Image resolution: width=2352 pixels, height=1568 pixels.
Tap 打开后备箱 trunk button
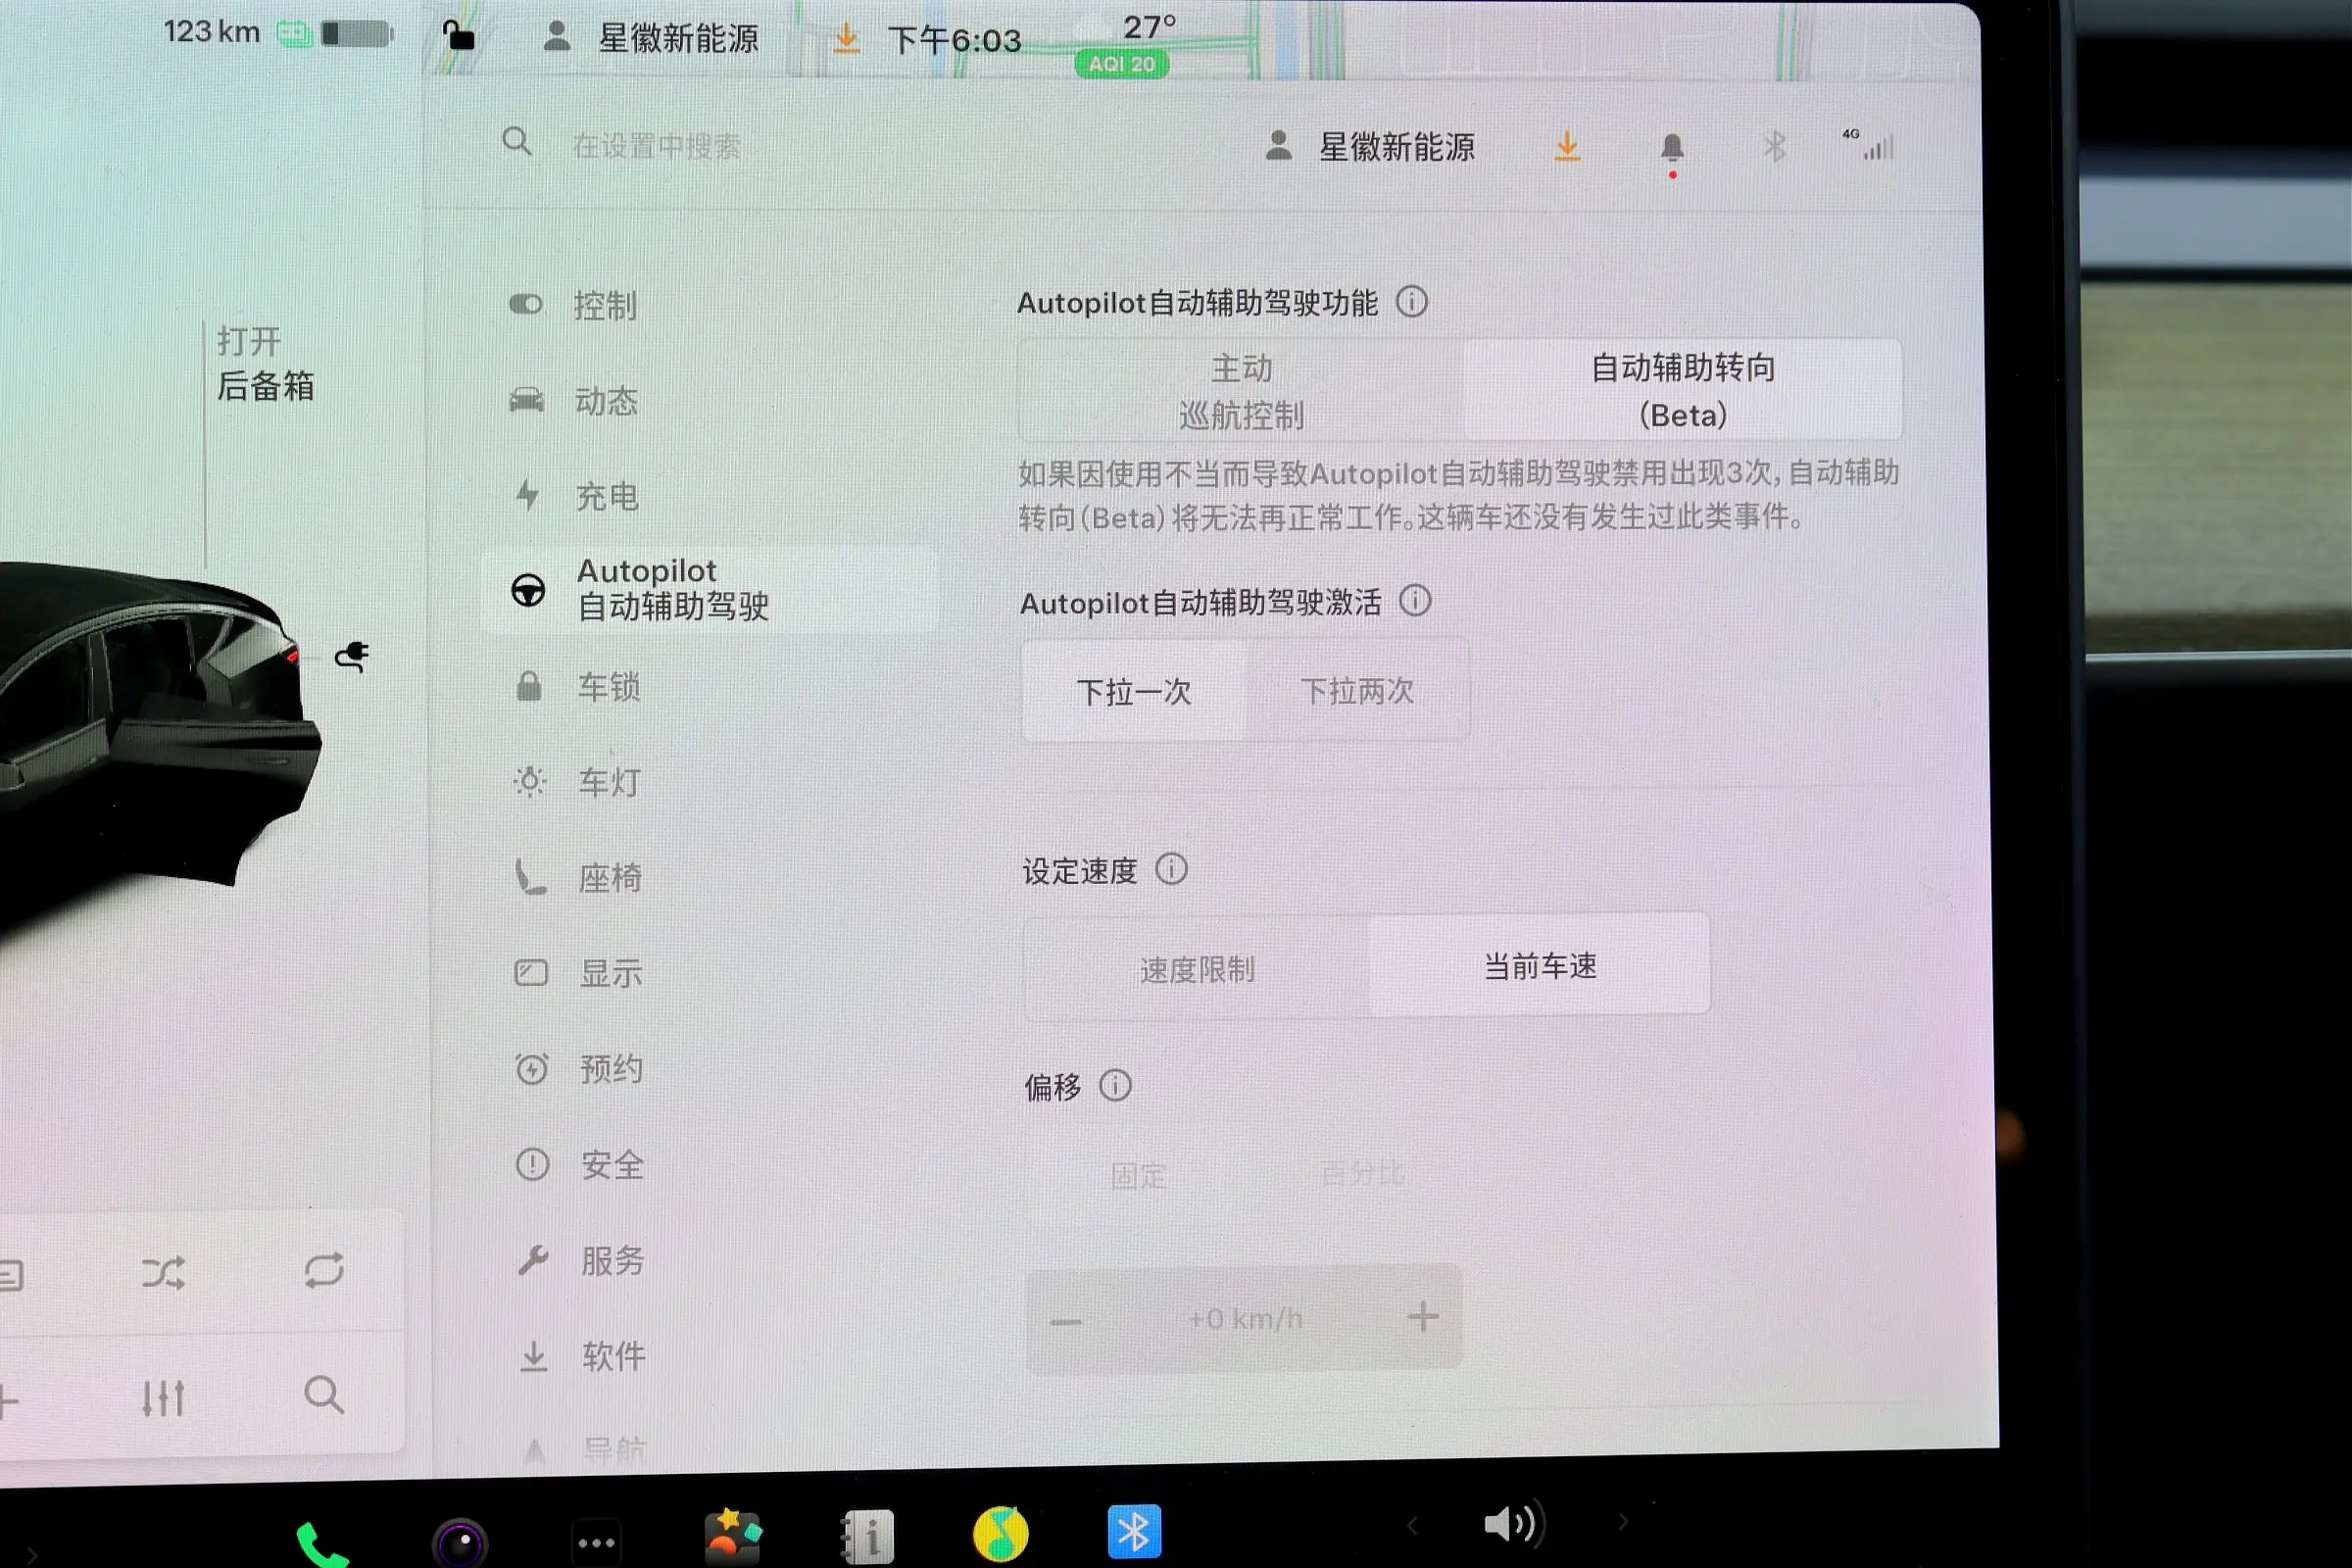[x=265, y=364]
